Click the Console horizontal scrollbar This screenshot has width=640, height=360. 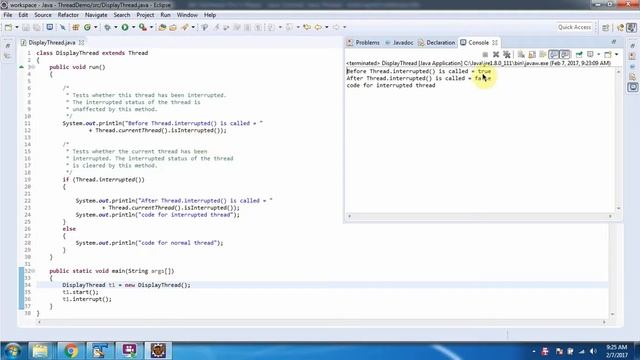coord(480,216)
